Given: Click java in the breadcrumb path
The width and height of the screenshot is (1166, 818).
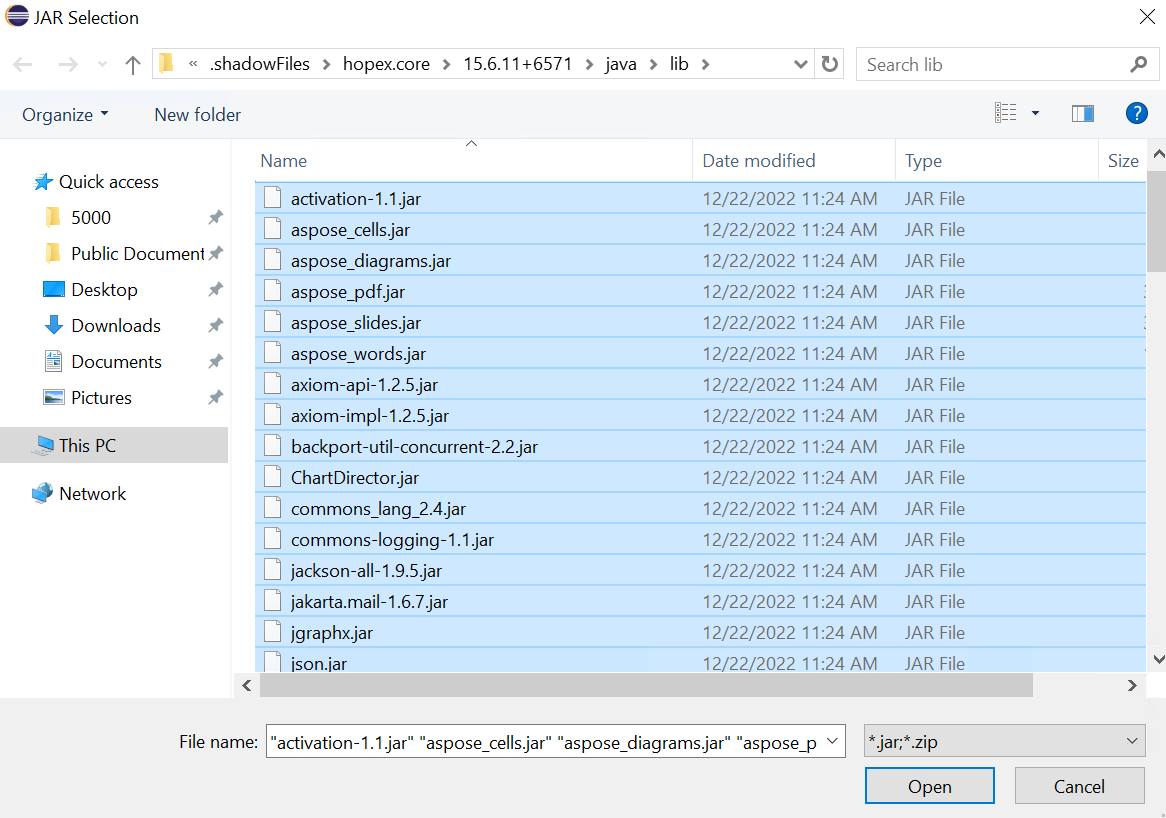Looking at the screenshot, I should (620, 64).
